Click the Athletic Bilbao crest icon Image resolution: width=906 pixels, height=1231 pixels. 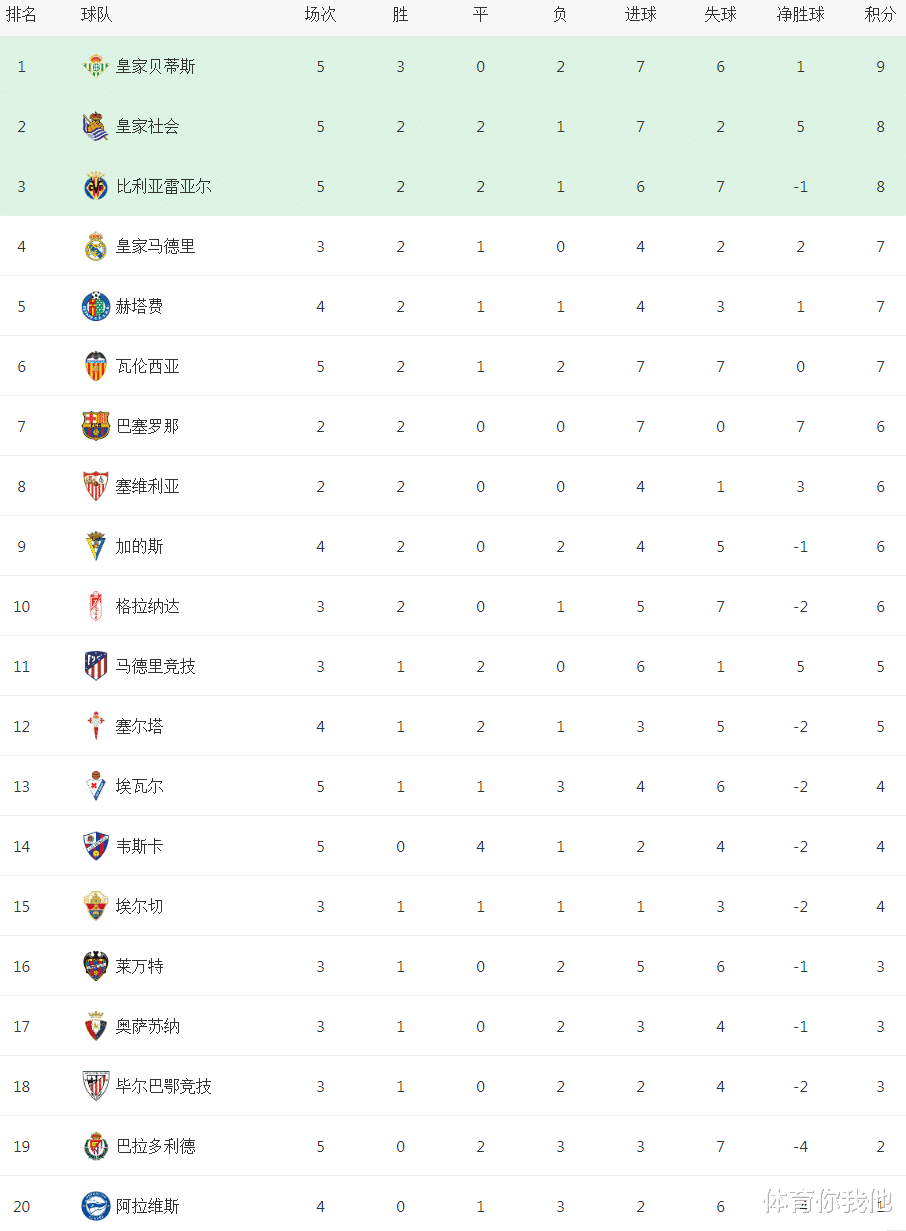click(x=96, y=1086)
